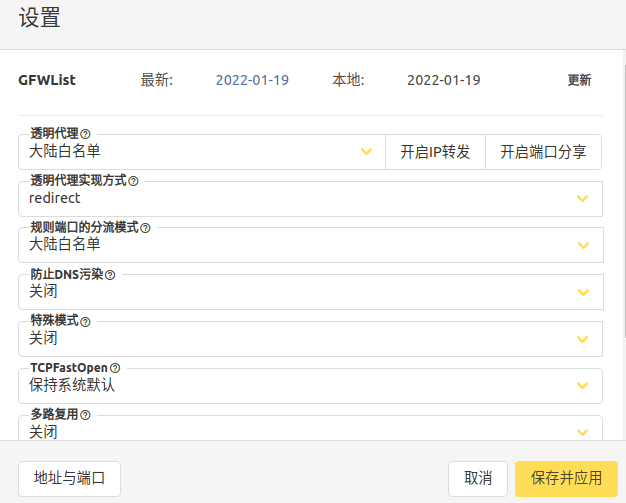Viewport: 626px width, 503px height.
Task: Click help icon next to TCPFastOpen
Action: click(x=115, y=368)
